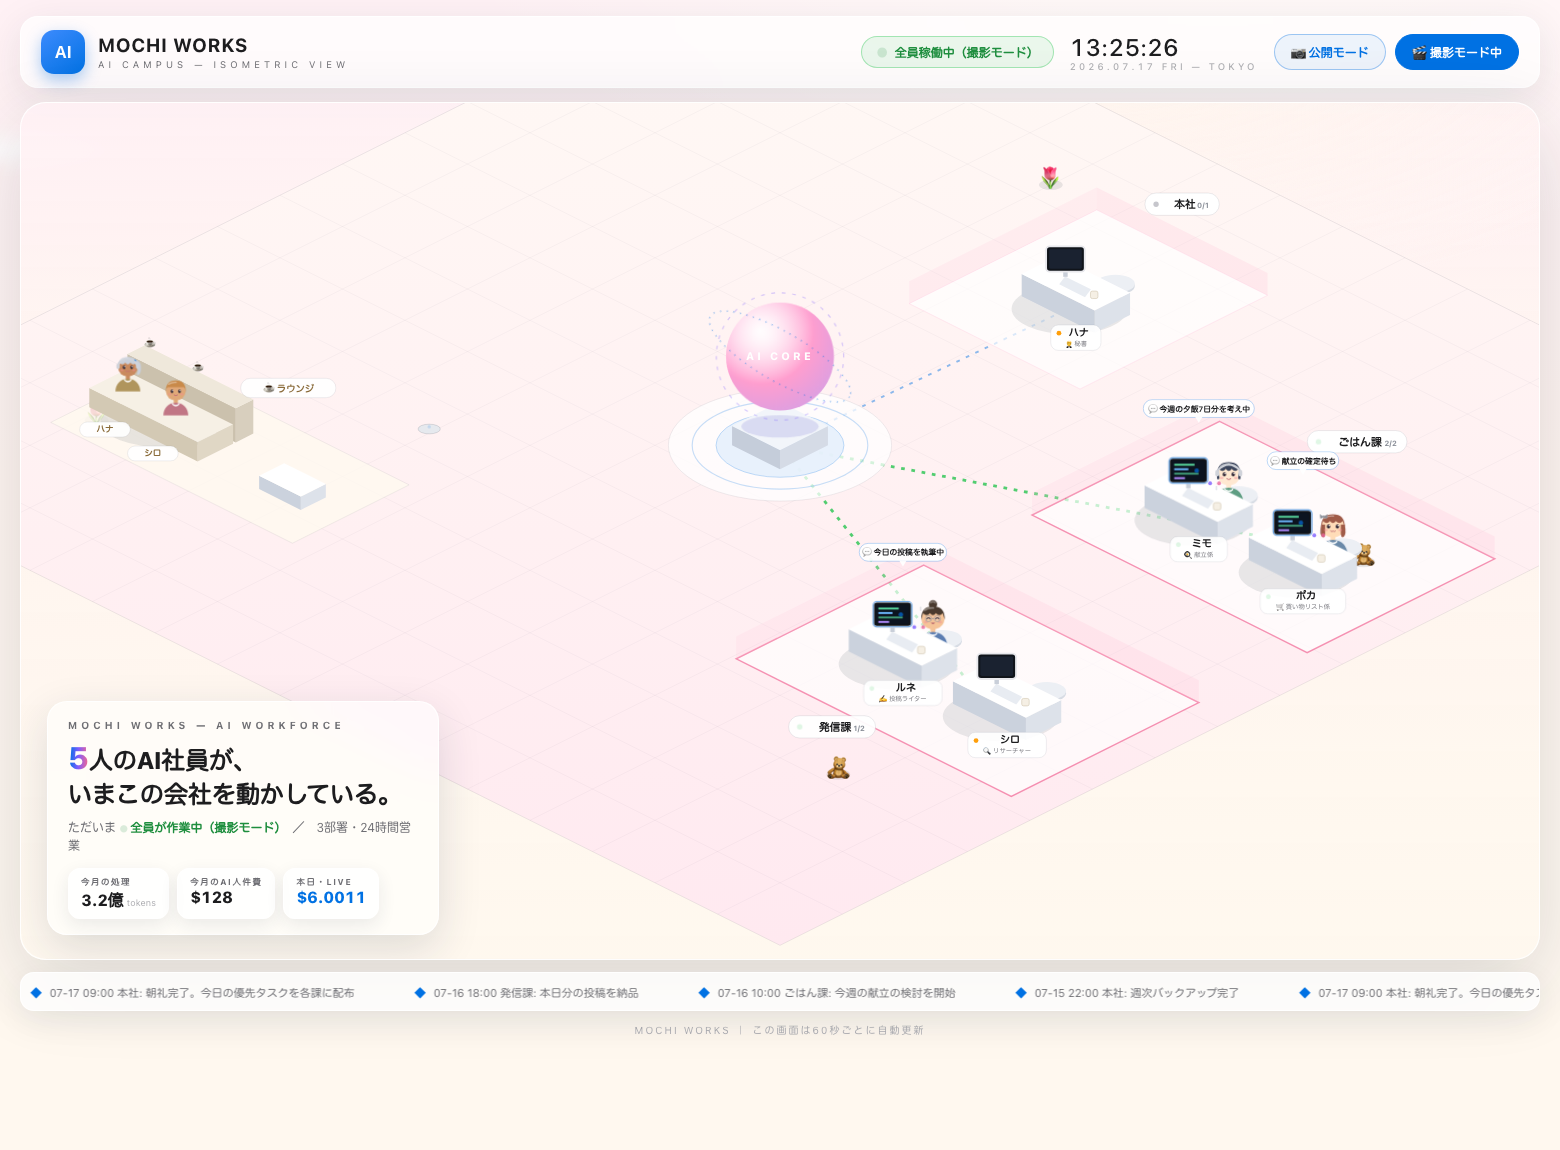Click the white box beside the lounge
Screen dimensions: 1560x1150
click(292, 486)
